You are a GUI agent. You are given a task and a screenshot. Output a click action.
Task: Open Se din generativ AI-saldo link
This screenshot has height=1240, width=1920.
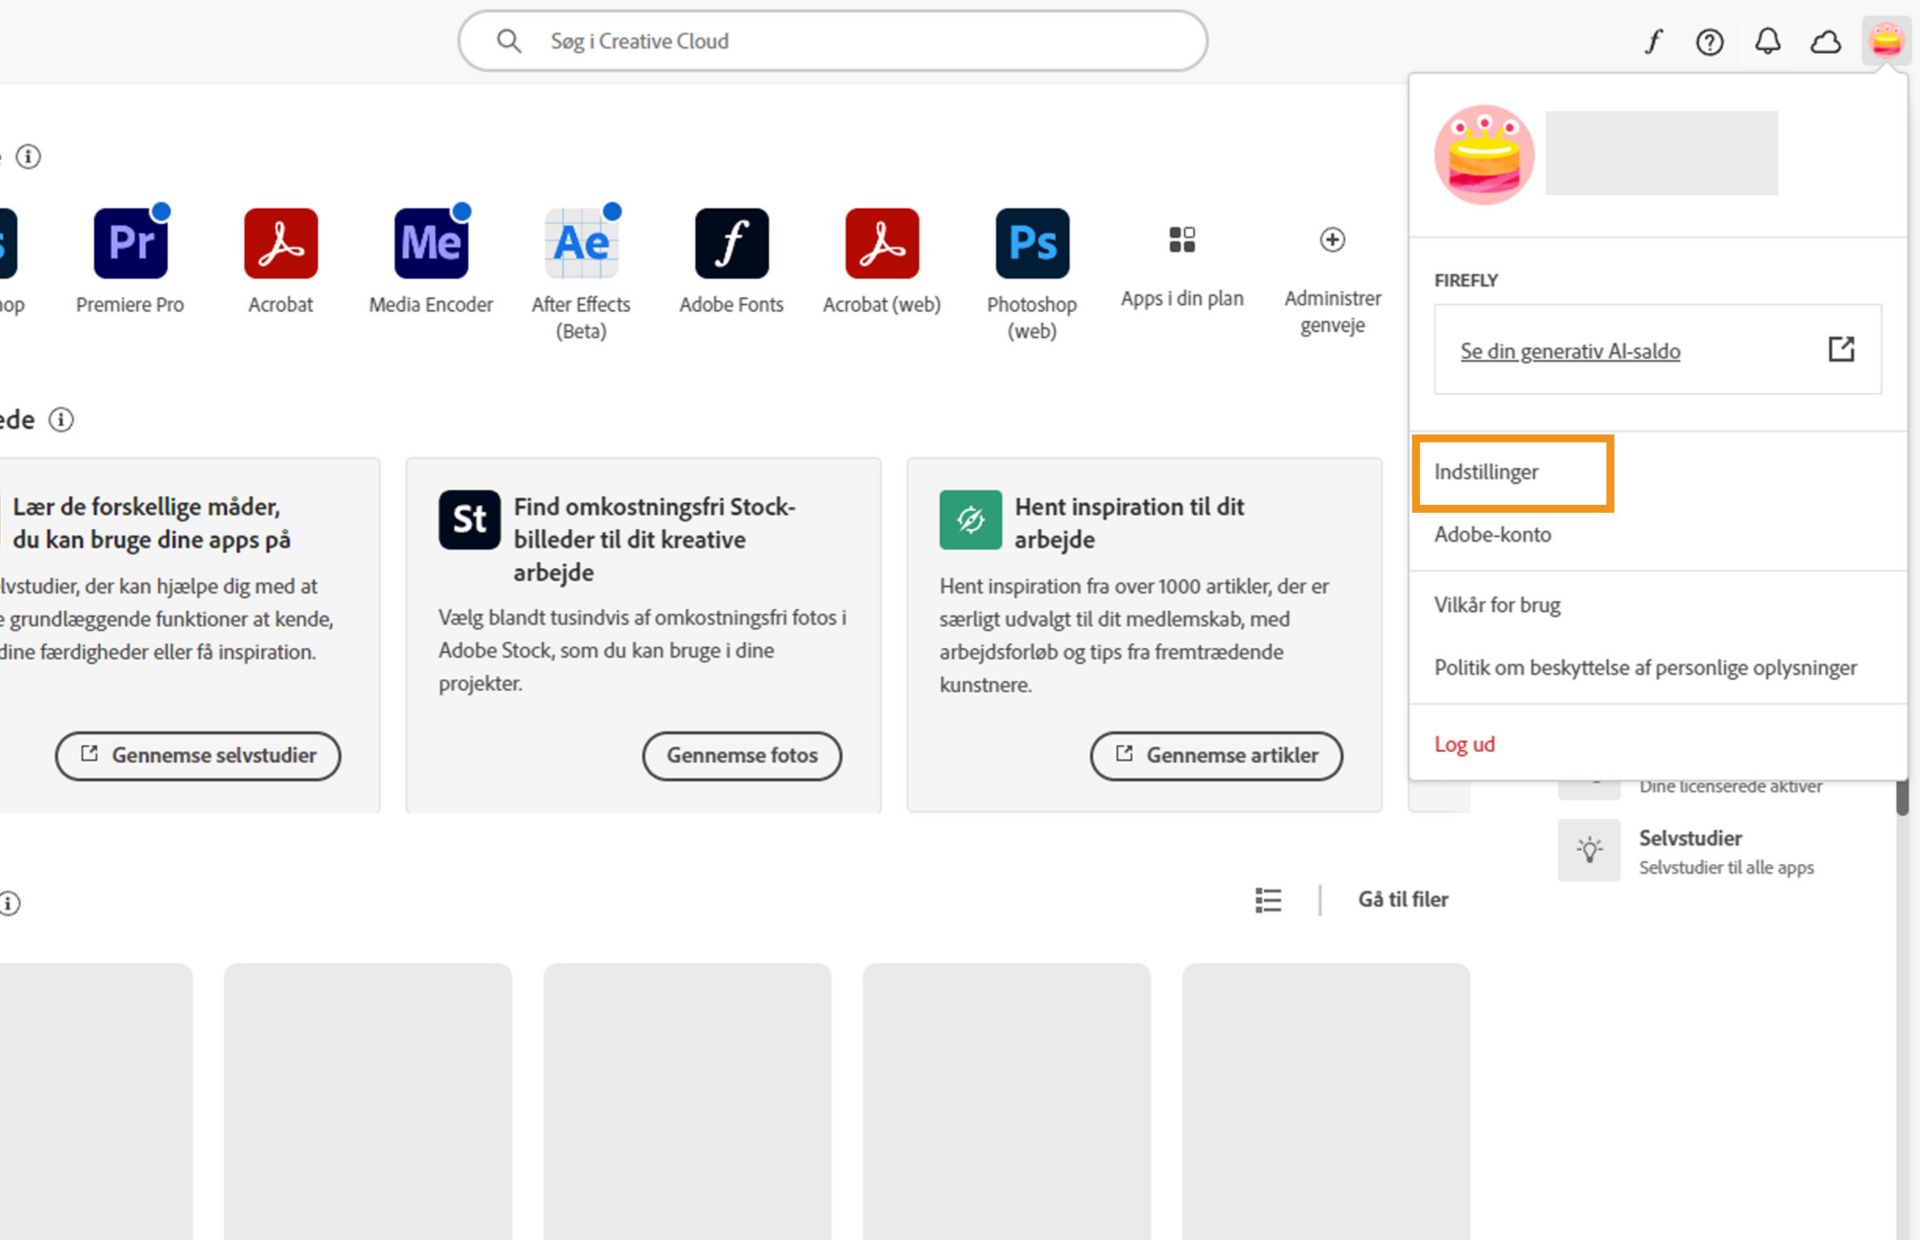coord(1570,351)
